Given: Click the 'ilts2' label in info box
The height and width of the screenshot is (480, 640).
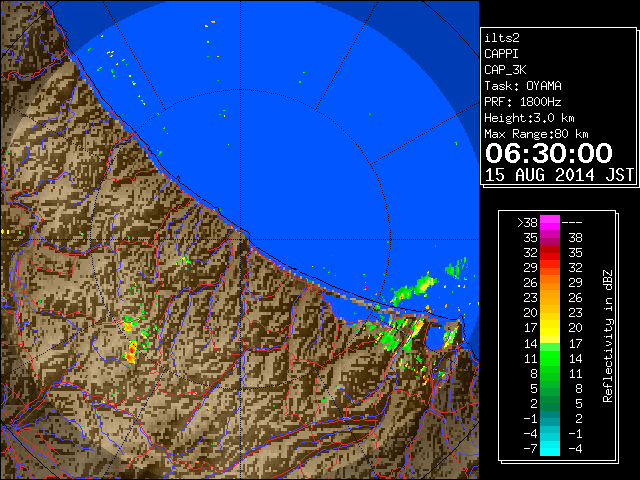Looking at the screenshot, I should (x=502, y=38).
